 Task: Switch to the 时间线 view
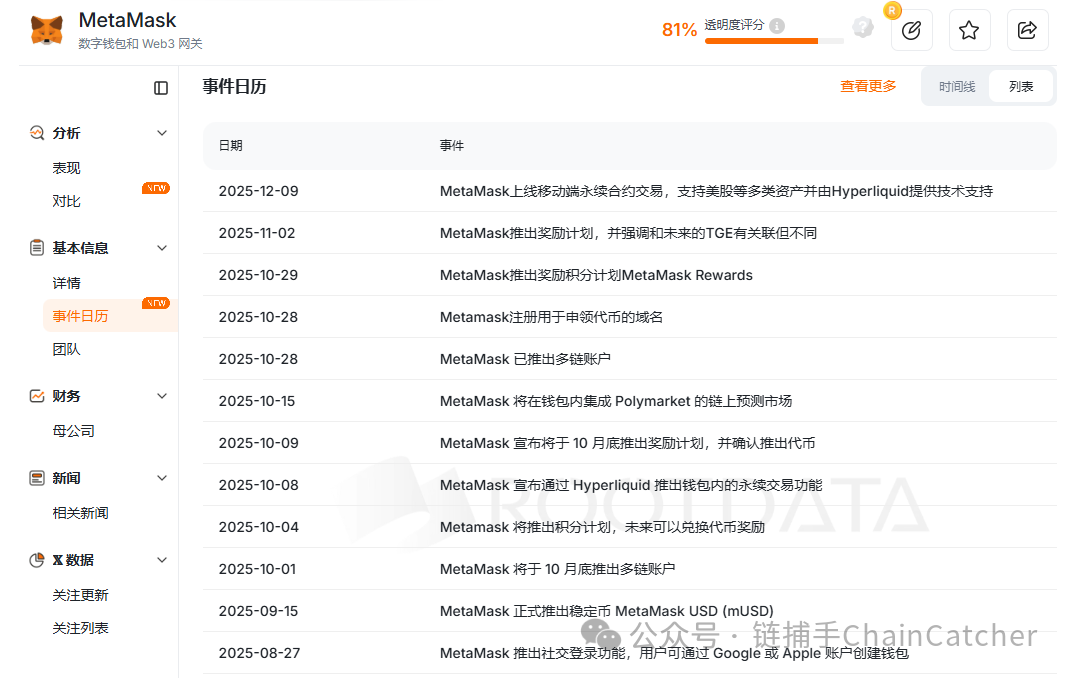click(956, 86)
